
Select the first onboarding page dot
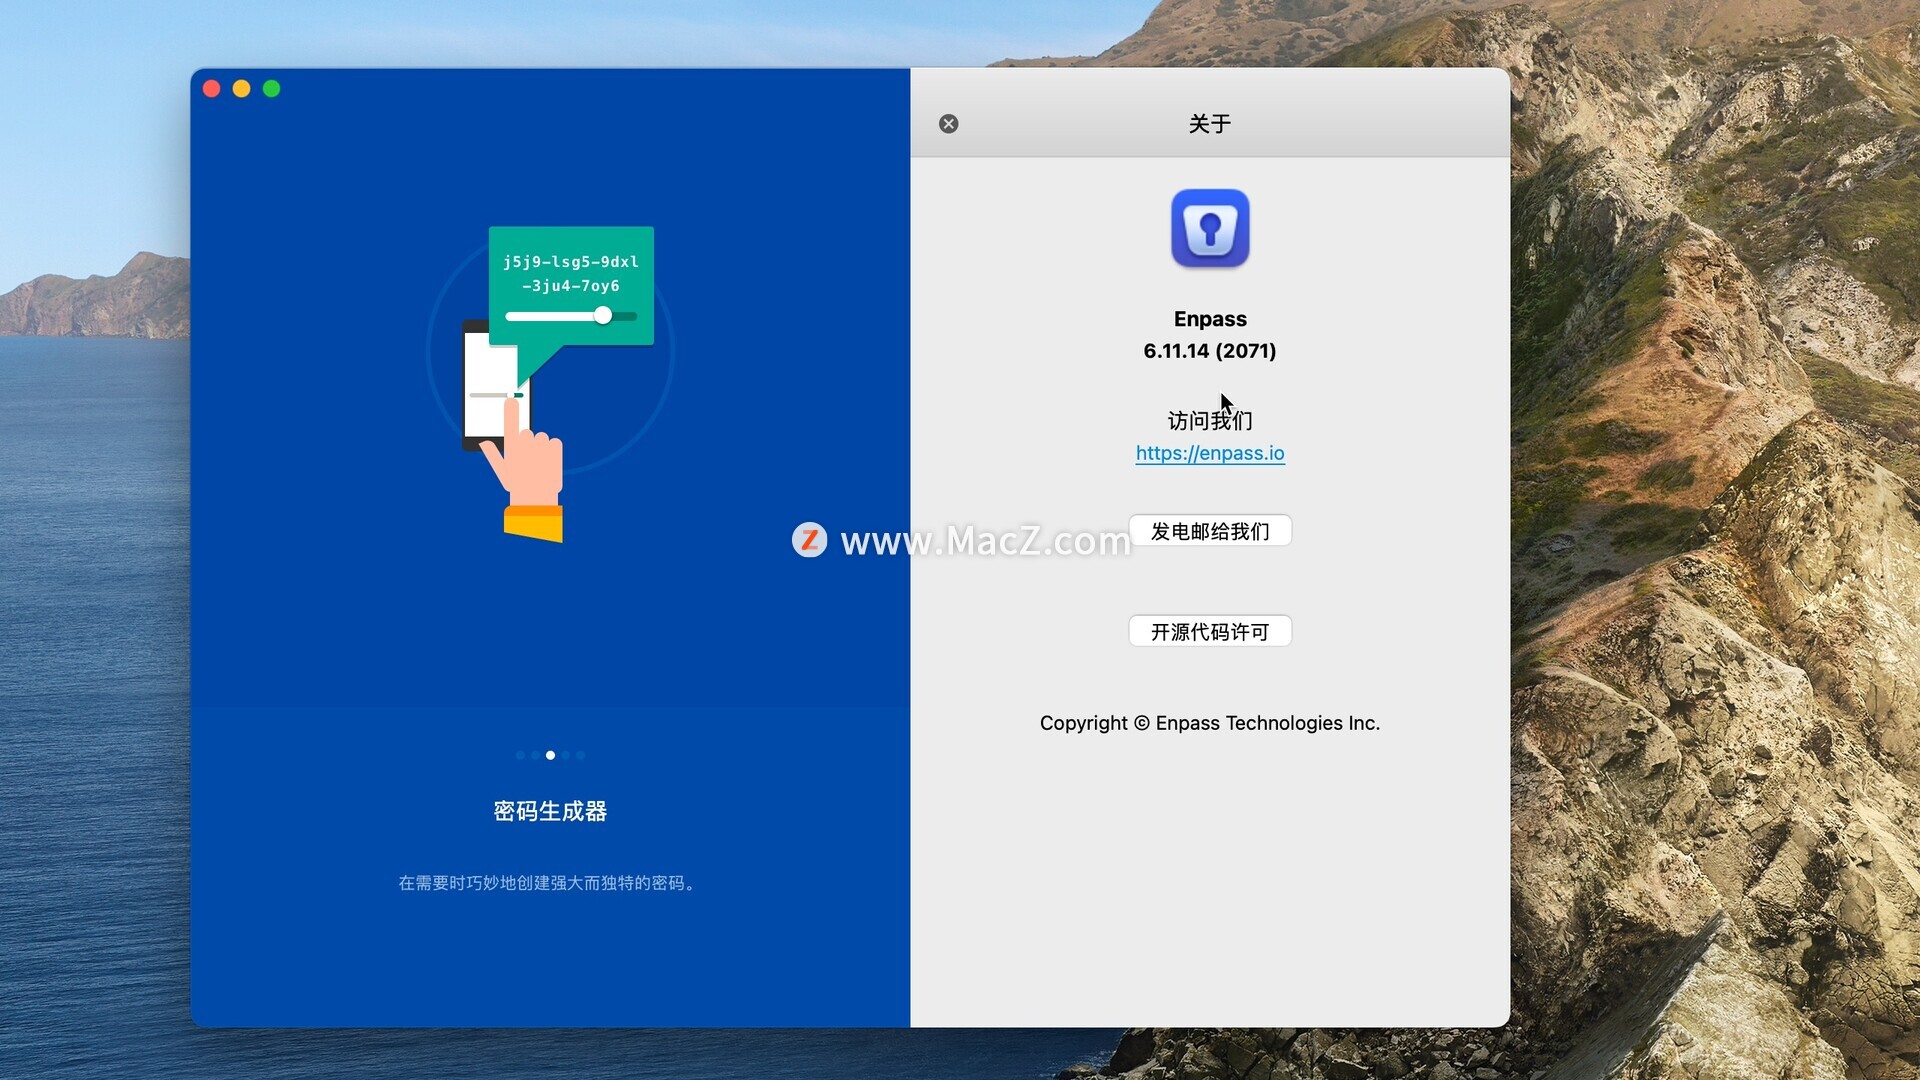[520, 755]
